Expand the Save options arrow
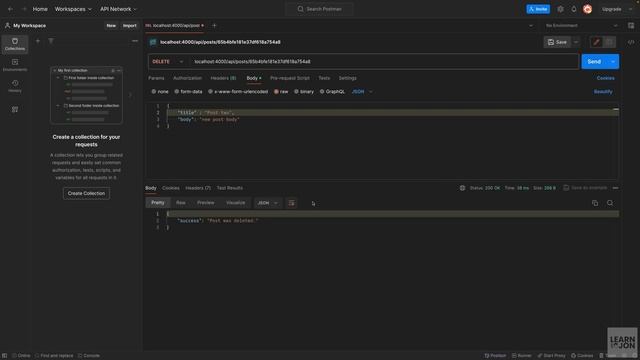Screen dimensions: 640x360 coord(576,42)
